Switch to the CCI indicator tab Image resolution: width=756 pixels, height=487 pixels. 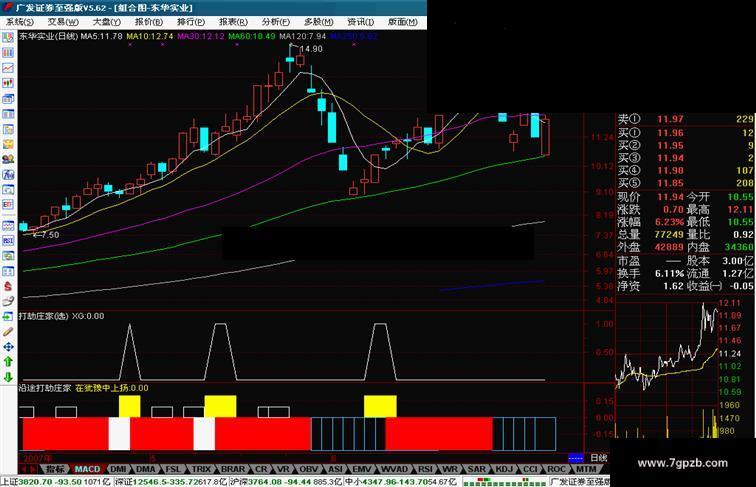tap(530, 469)
